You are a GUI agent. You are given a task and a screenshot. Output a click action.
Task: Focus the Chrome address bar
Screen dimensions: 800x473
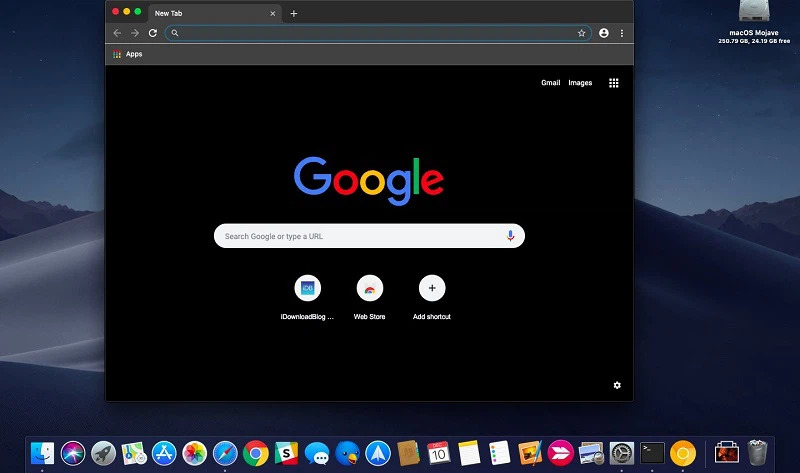coord(378,33)
